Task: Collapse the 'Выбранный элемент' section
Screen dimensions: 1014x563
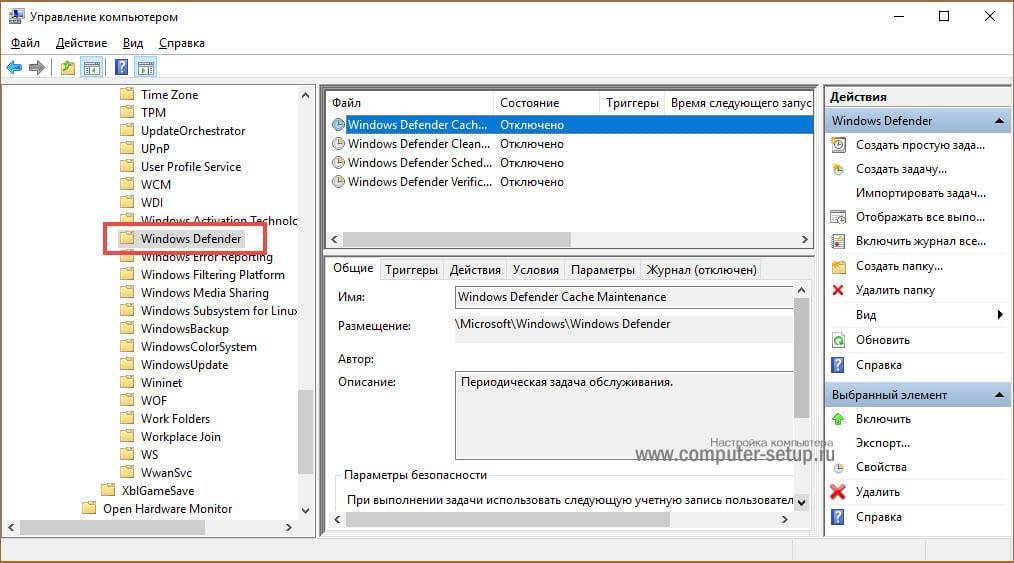Action: 999,395
